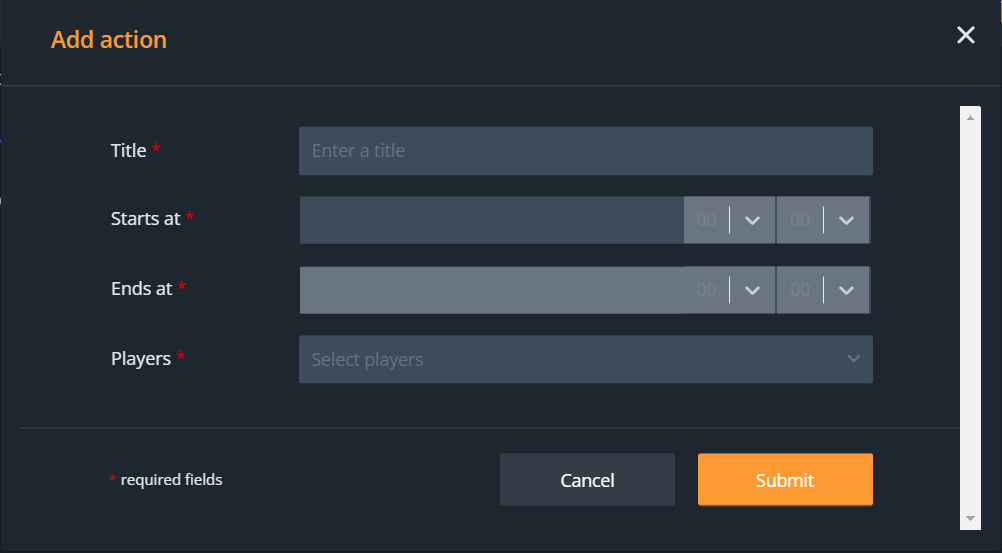Click the Players field chevron arrow
1002x553 pixels.
[x=853, y=359]
